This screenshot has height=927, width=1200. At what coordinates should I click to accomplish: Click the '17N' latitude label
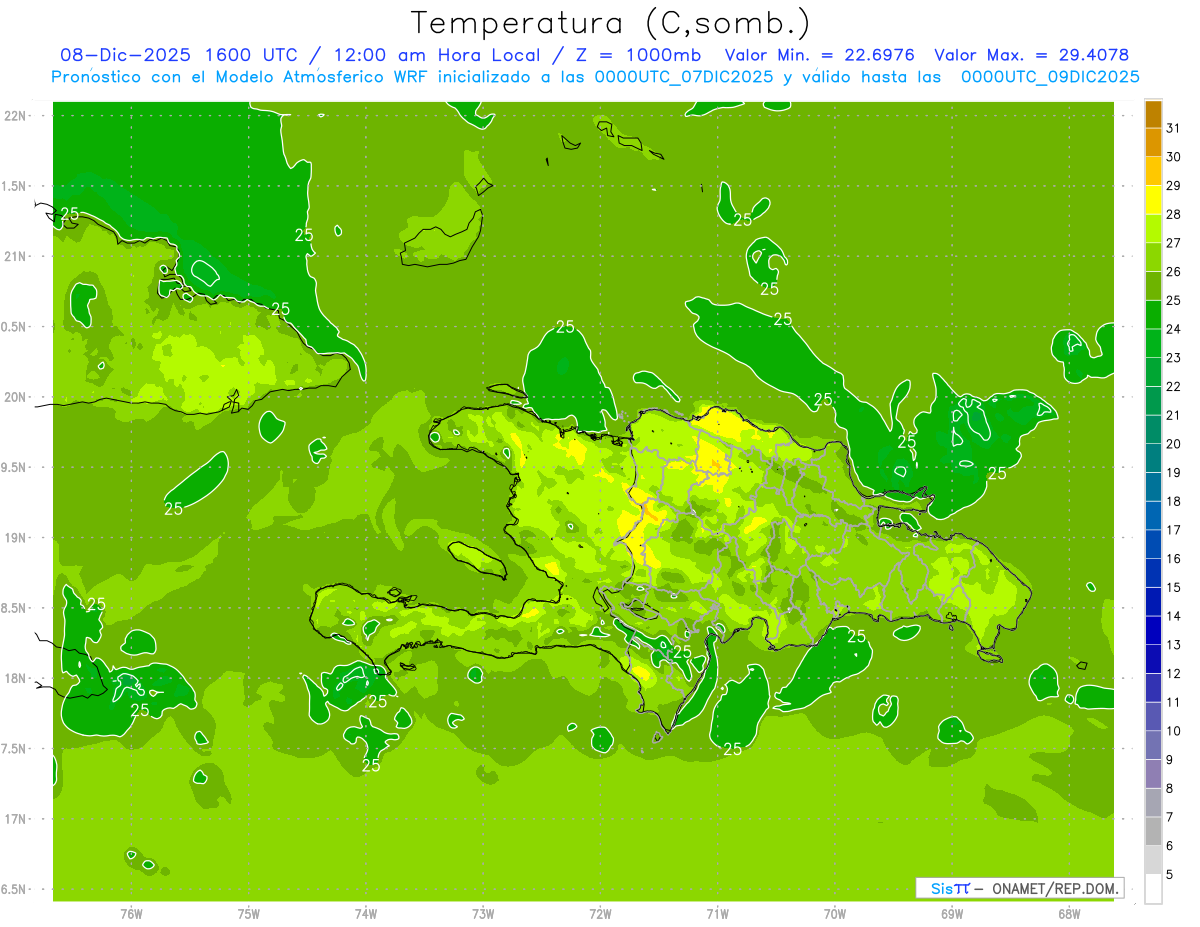tap(15, 819)
